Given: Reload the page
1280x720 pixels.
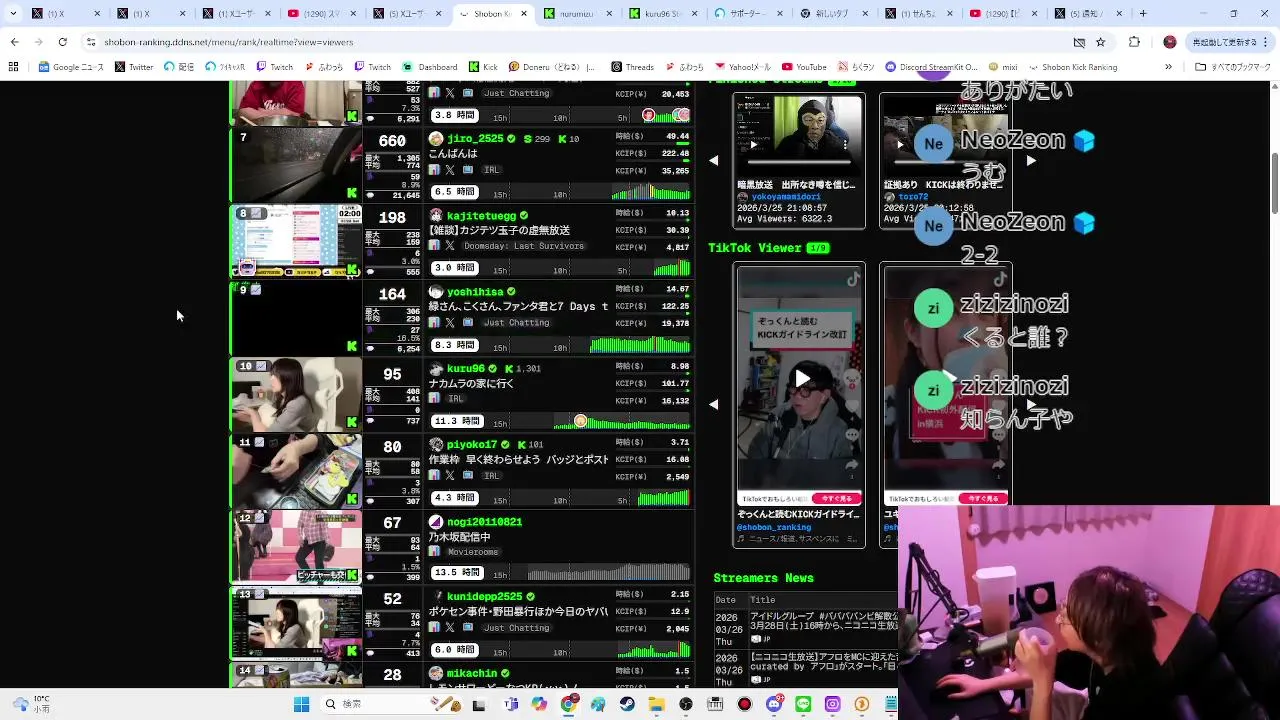Looking at the screenshot, I should [62, 42].
